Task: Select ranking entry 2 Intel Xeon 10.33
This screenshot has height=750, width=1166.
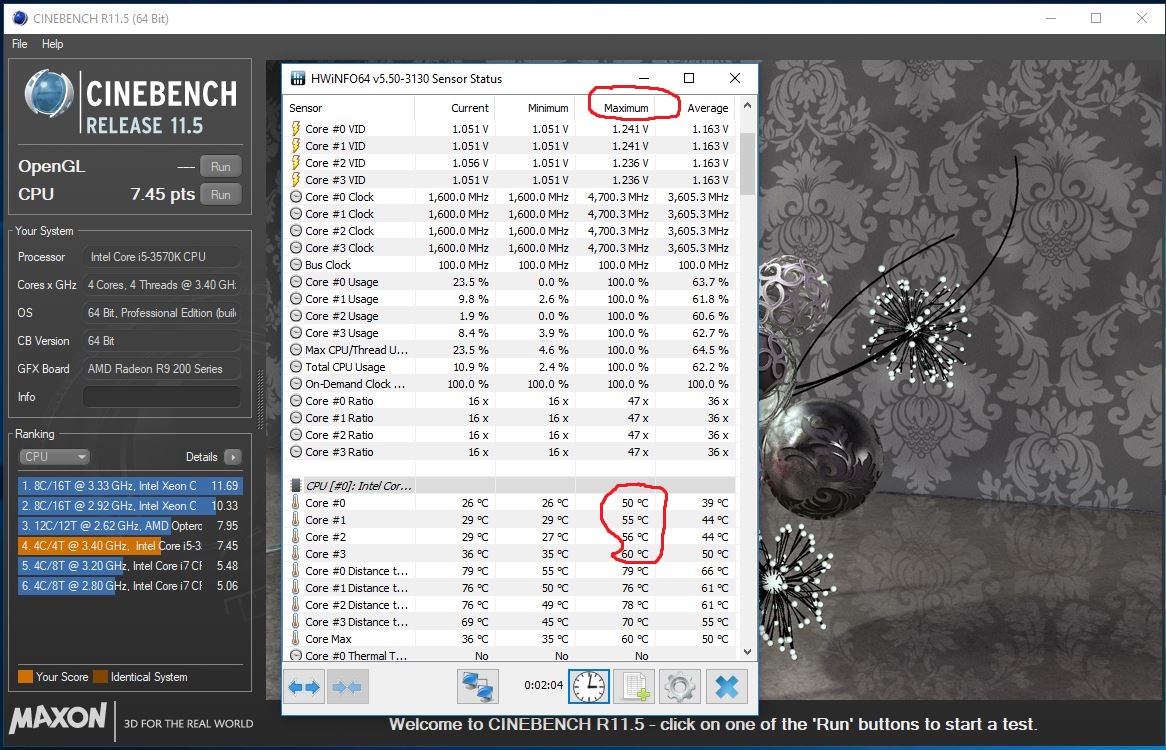Action: 130,505
